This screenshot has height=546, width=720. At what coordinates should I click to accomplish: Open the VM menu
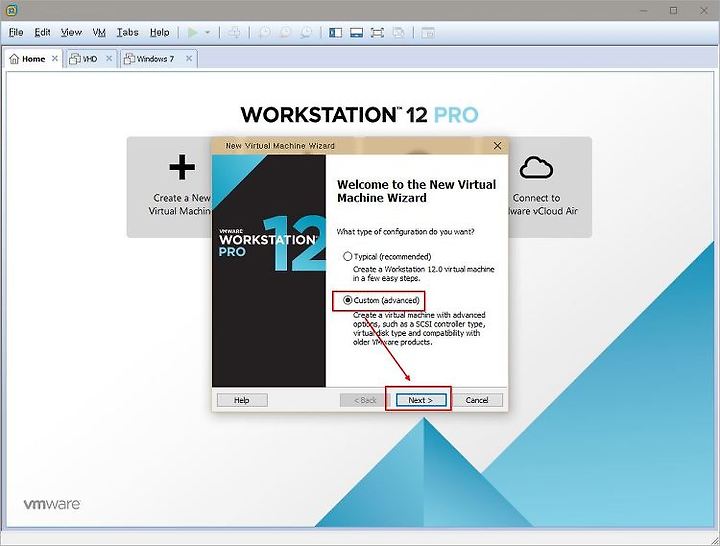(x=99, y=33)
